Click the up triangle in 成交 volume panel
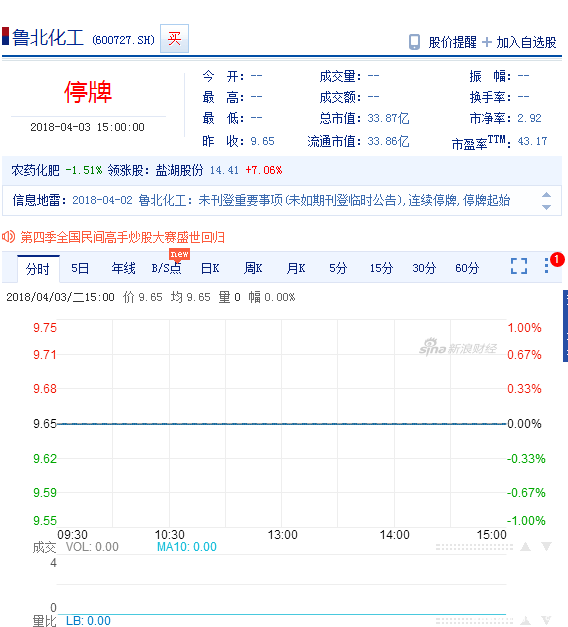The image size is (568, 627). 525,547
